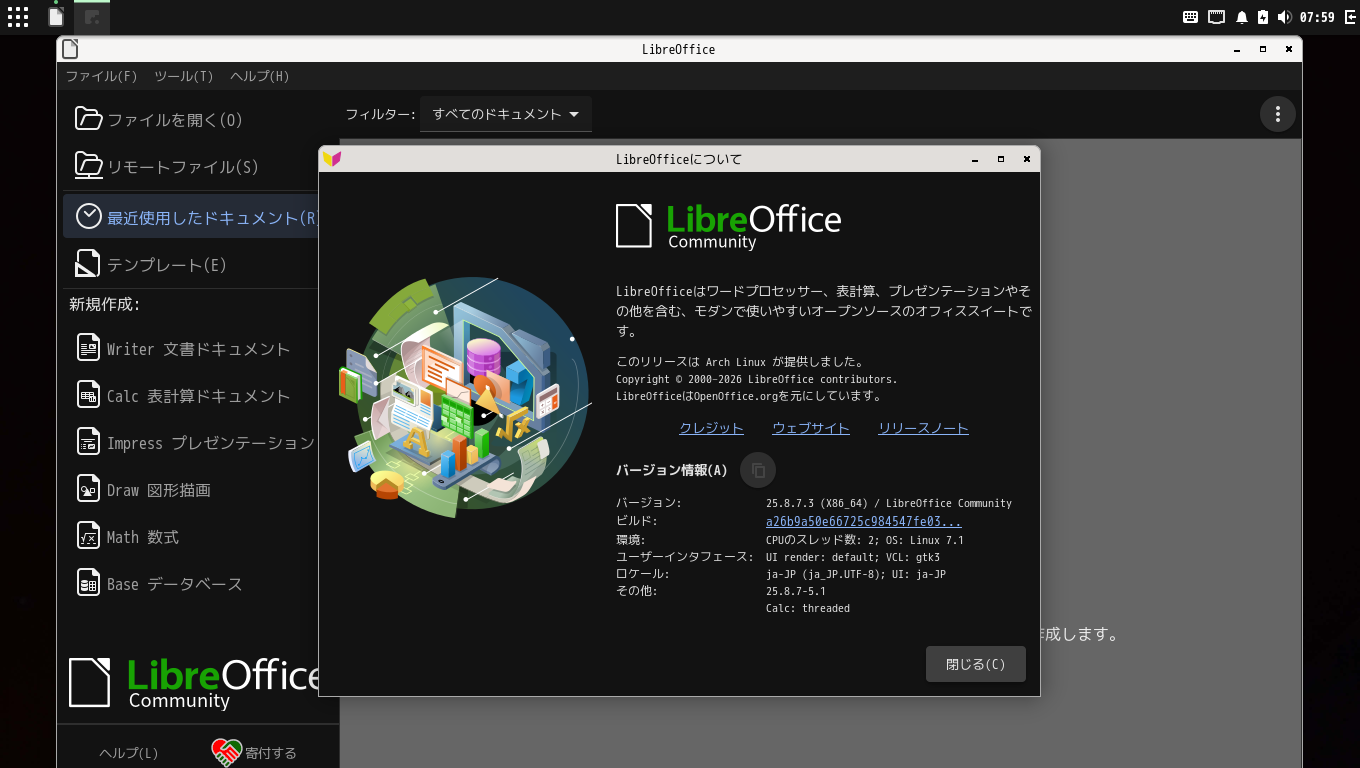
Task: Click the Impress presentation icon
Action: [89, 442]
